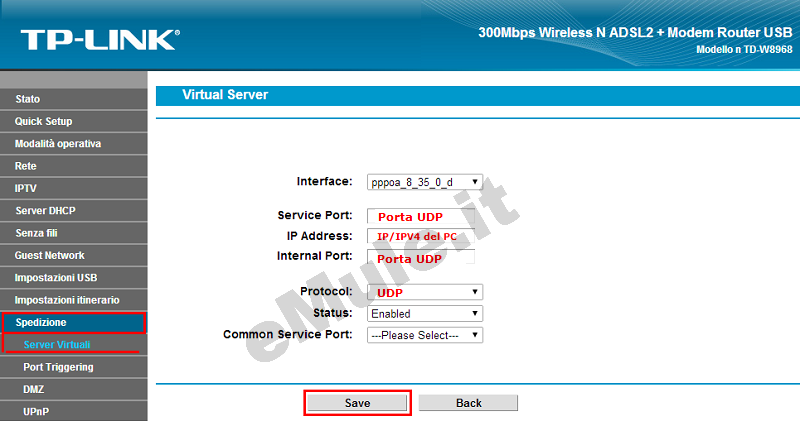Open the Stato menu item
This screenshot has width=800, height=422.
pyautogui.click(x=73, y=99)
